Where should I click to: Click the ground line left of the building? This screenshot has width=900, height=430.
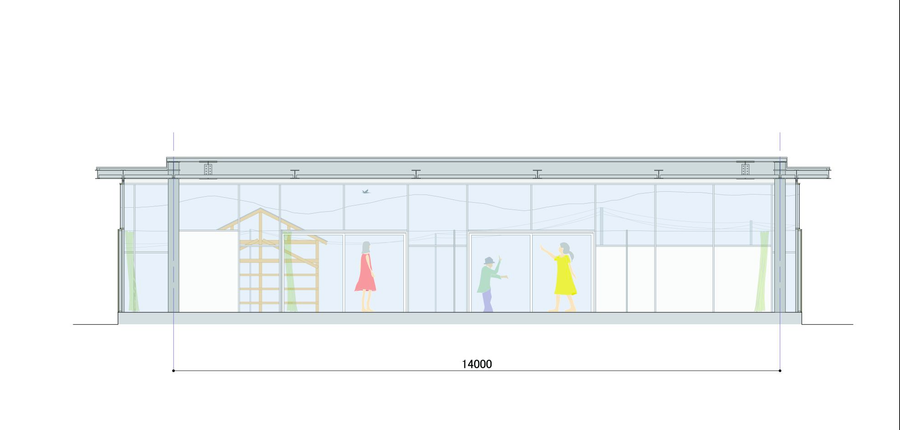[95, 324]
